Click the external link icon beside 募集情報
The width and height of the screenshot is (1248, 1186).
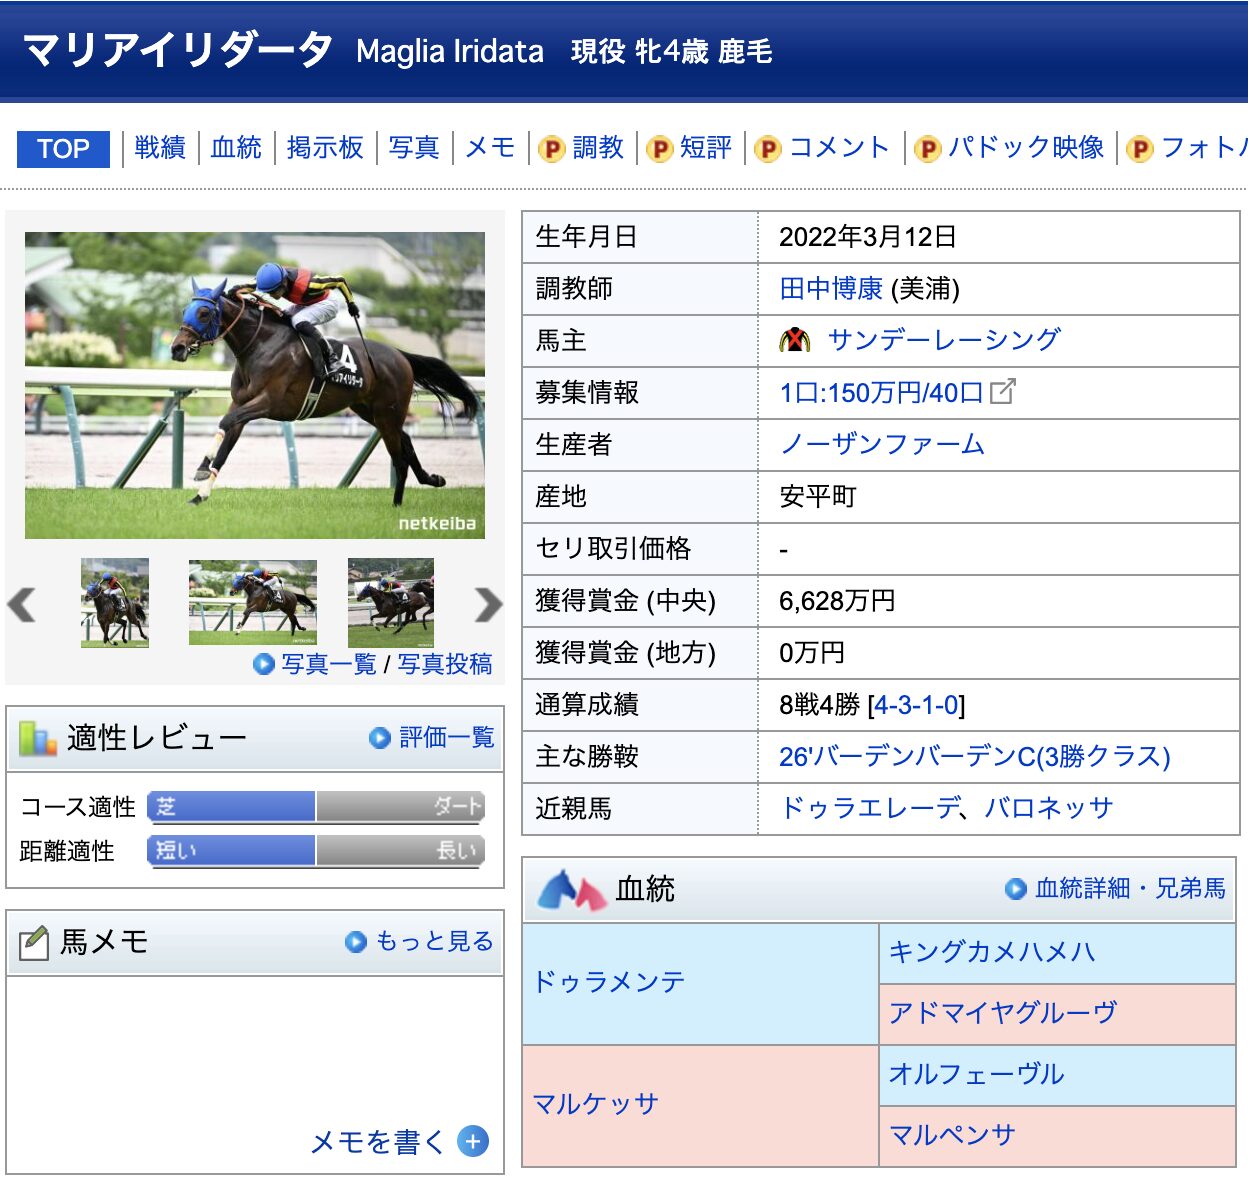pos(1003,391)
